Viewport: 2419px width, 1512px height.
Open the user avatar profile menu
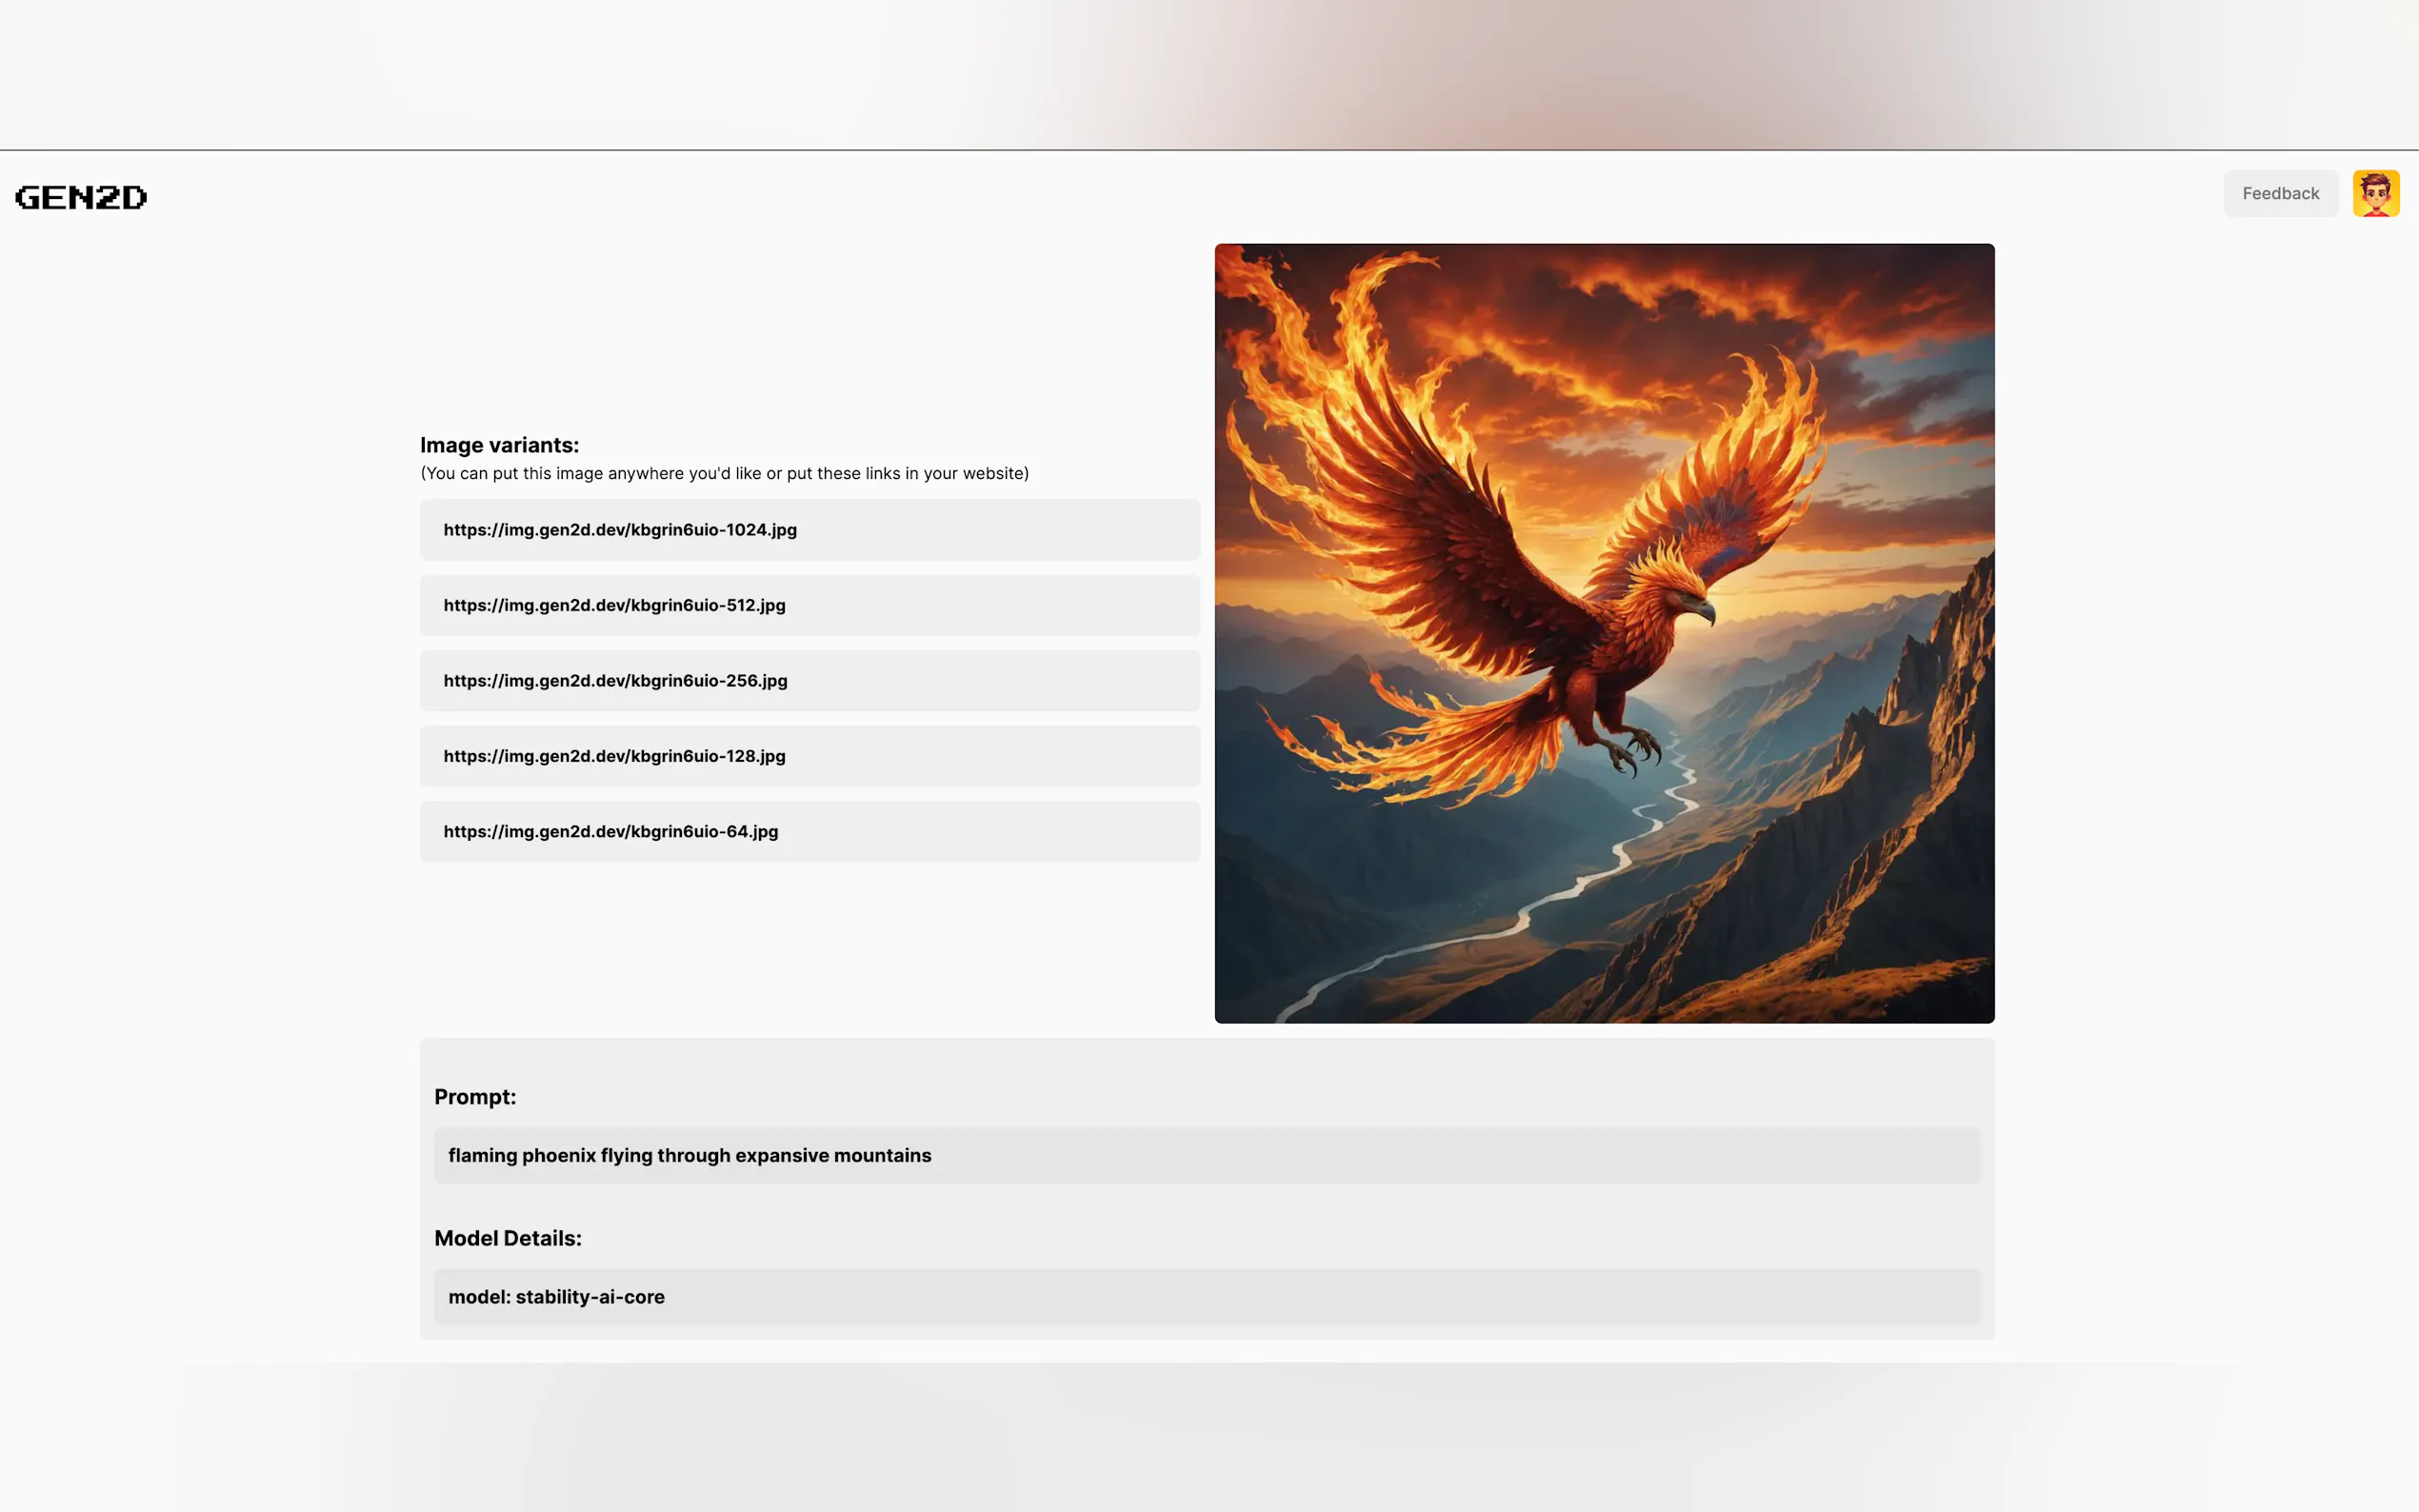point(2375,193)
